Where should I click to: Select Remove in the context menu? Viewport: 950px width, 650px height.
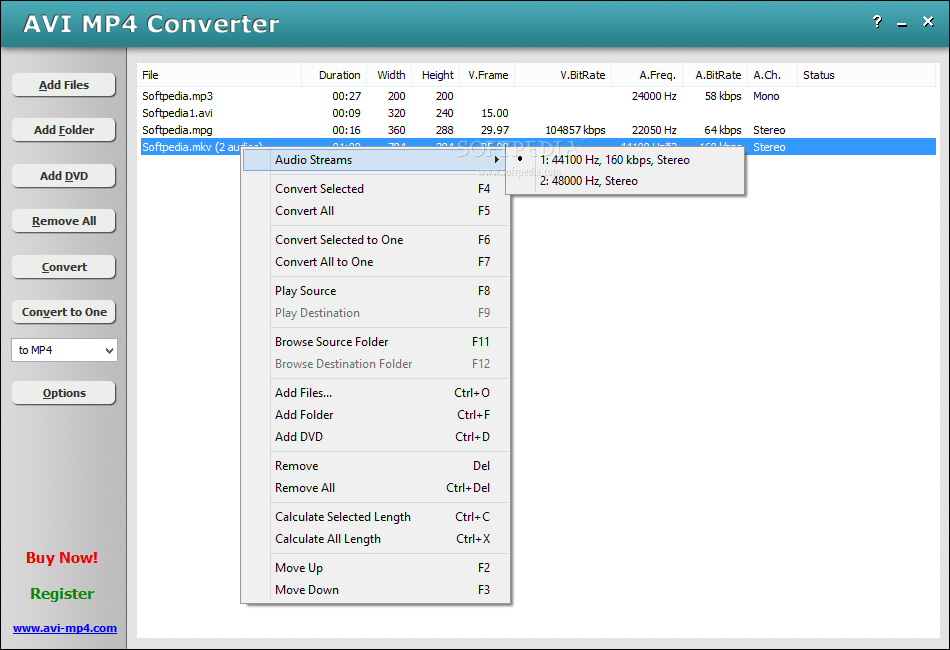[376, 466]
